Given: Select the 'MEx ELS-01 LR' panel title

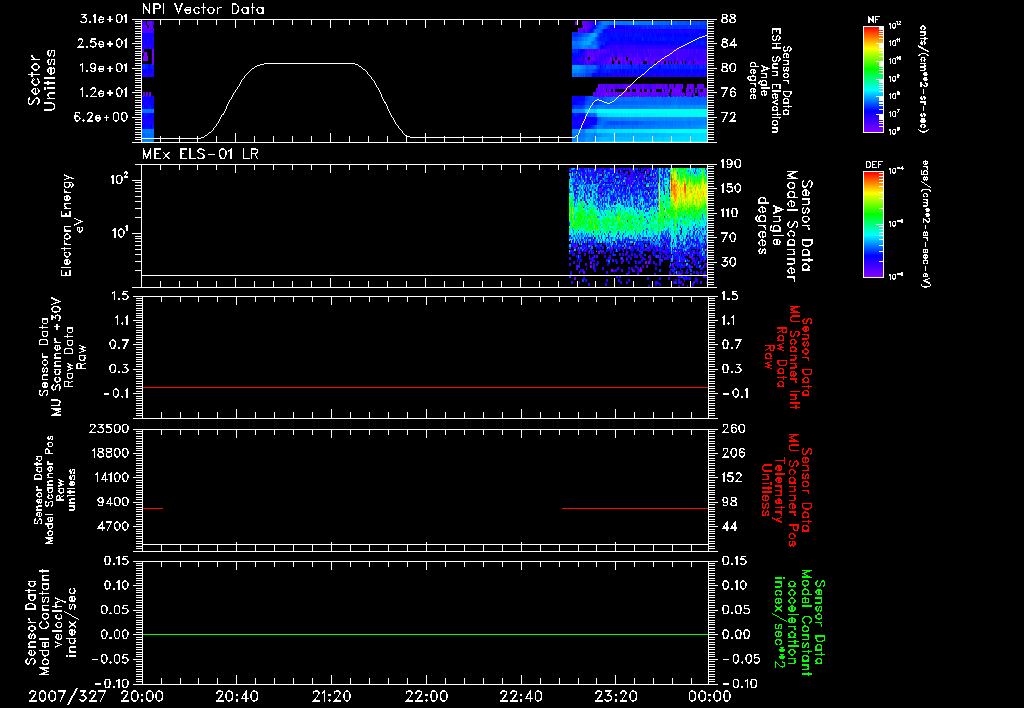Looking at the screenshot, I should click(x=200, y=154).
